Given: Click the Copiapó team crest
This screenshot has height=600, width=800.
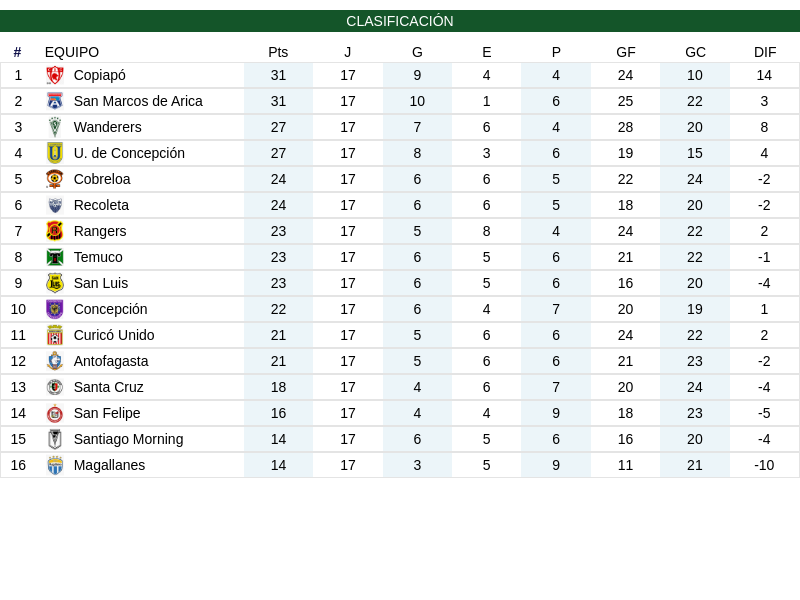Looking at the screenshot, I should point(55,76).
